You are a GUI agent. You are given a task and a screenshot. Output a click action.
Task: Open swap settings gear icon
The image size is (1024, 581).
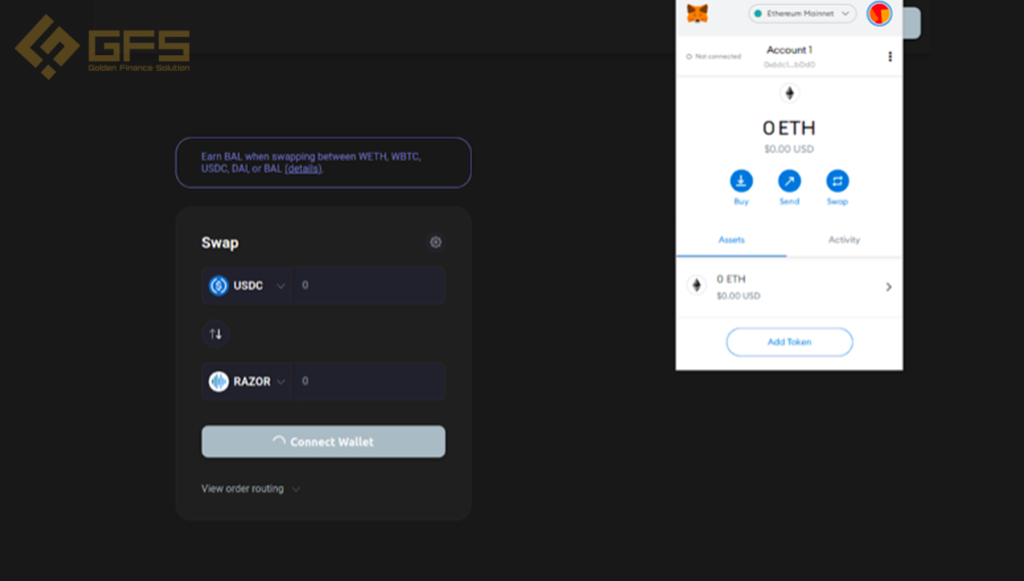pyautogui.click(x=436, y=242)
